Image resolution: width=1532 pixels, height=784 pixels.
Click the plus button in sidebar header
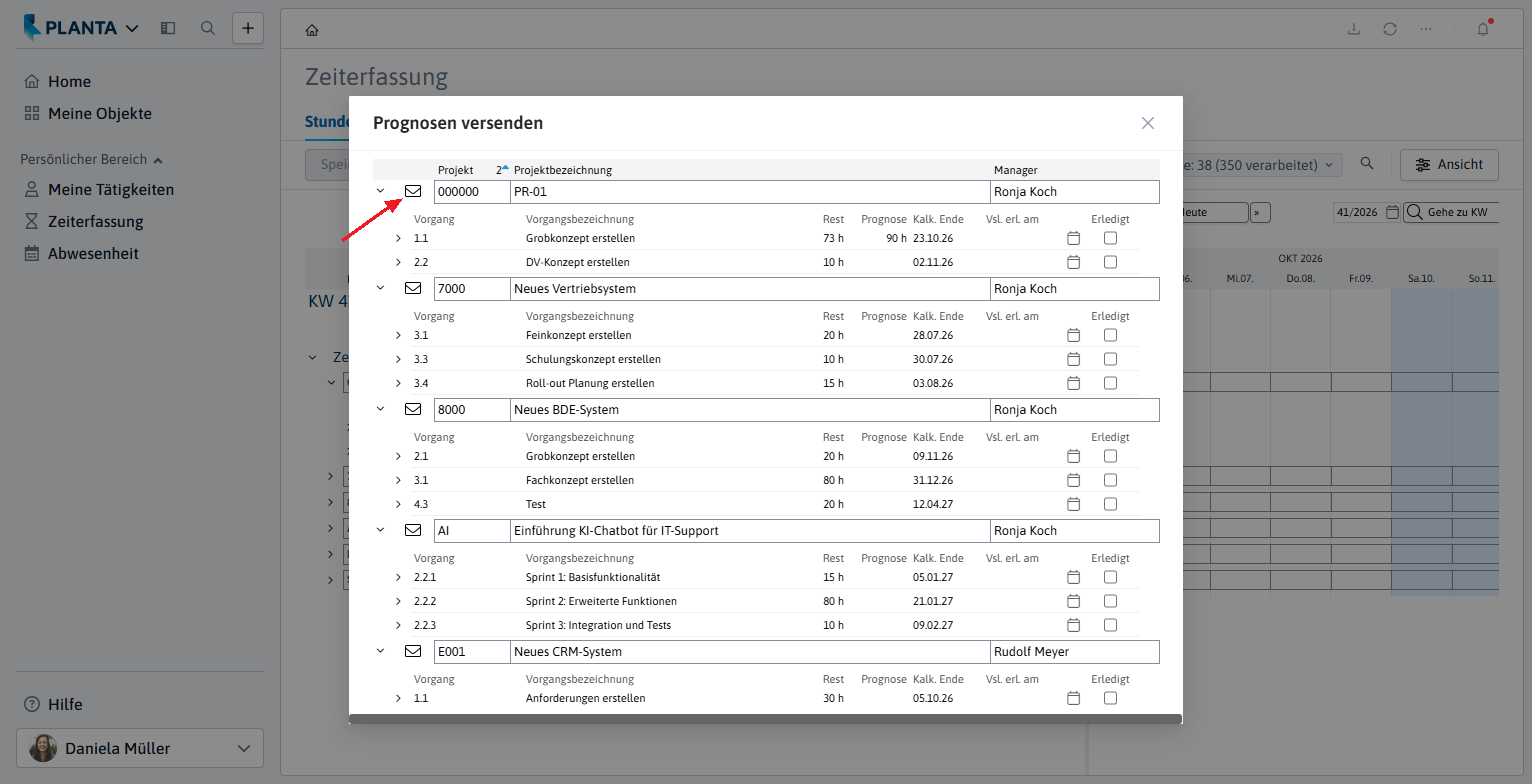coord(248,28)
